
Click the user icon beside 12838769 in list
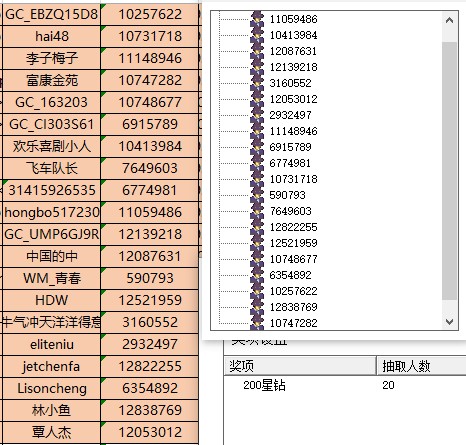pyautogui.click(x=257, y=307)
